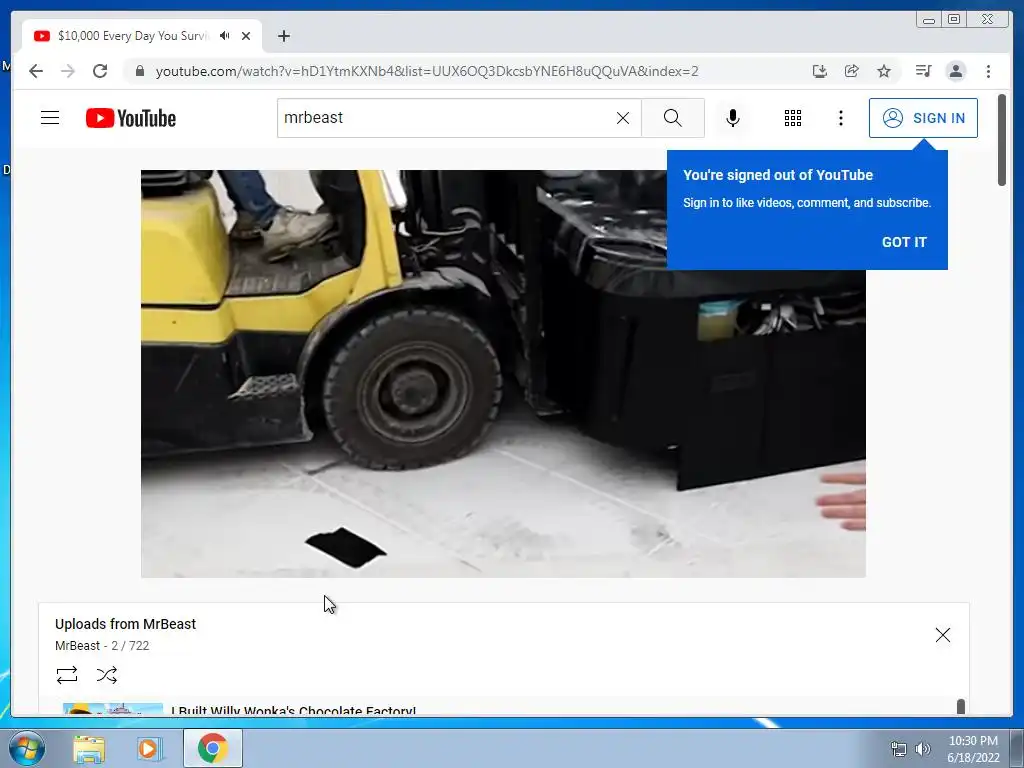Click the address bar URL

click(x=426, y=71)
